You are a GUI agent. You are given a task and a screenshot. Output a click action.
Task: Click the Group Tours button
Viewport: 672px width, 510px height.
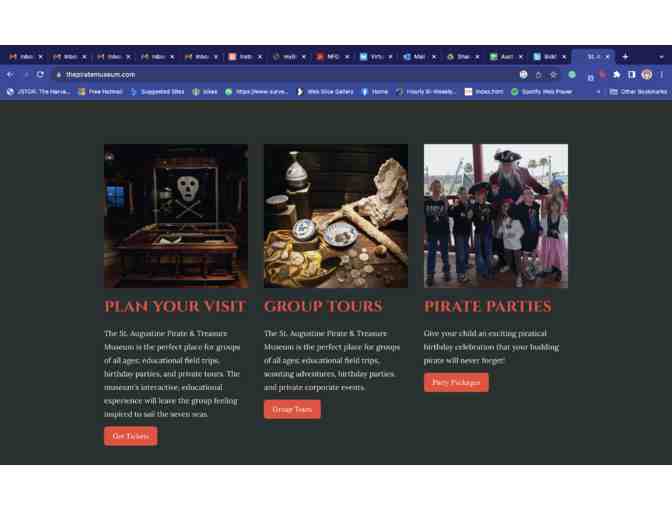[292, 409]
